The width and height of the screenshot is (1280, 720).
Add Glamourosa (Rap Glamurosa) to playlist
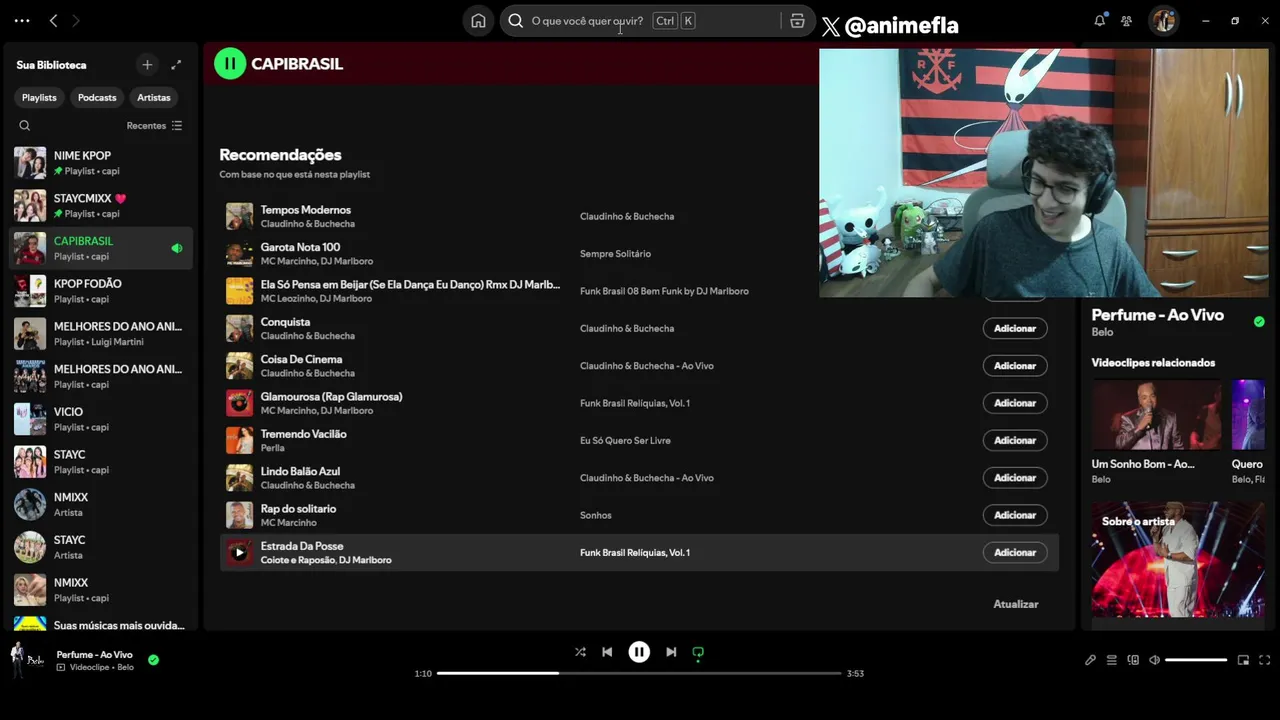click(x=1015, y=403)
